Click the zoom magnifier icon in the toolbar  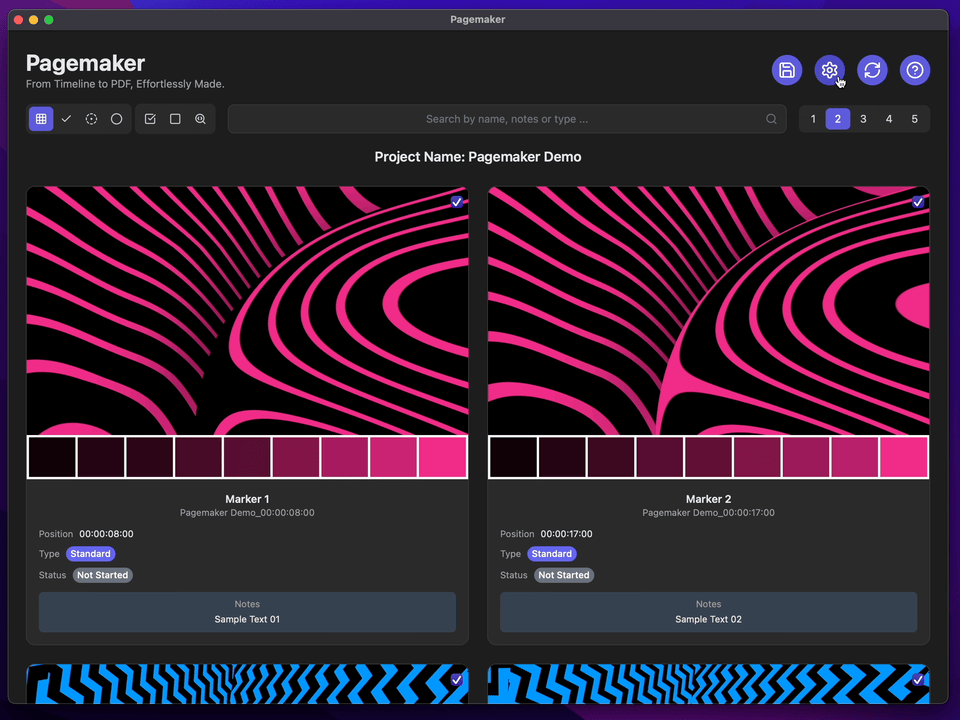200,119
